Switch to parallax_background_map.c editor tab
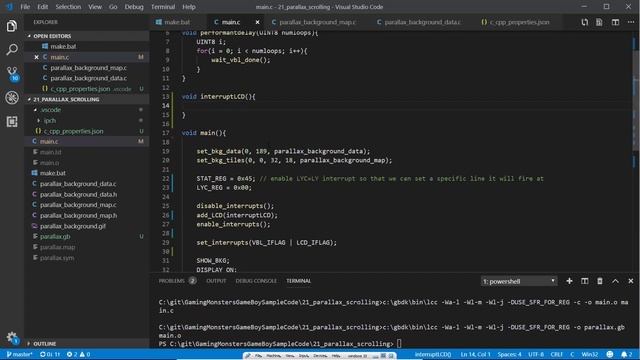640x360 pixels. (x=318, y=22)
